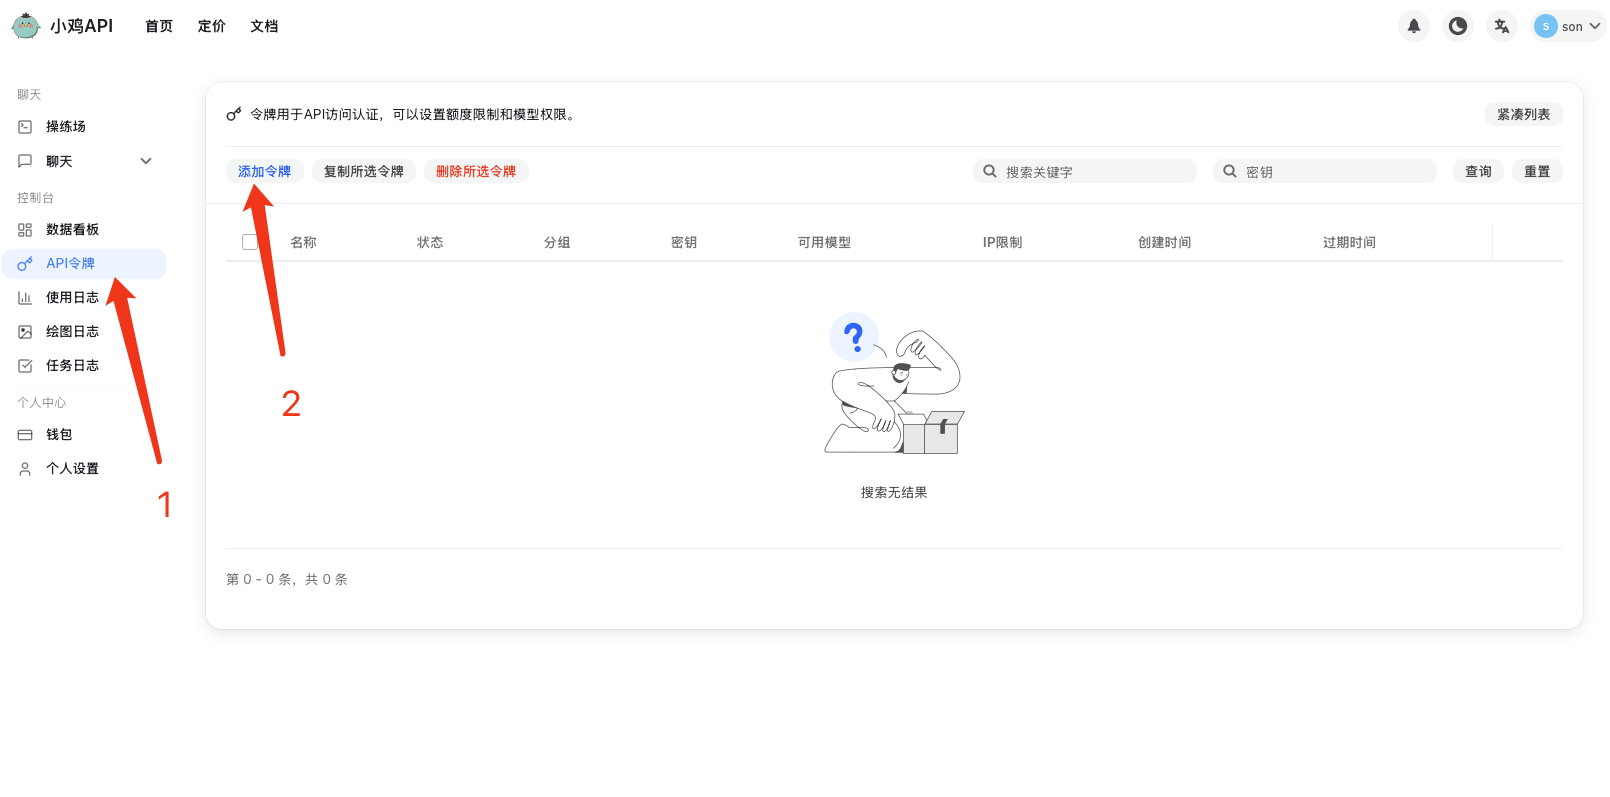Click the 名称 column header
The width and height of the screenshot is (1610, 797).
click(303, 242)
